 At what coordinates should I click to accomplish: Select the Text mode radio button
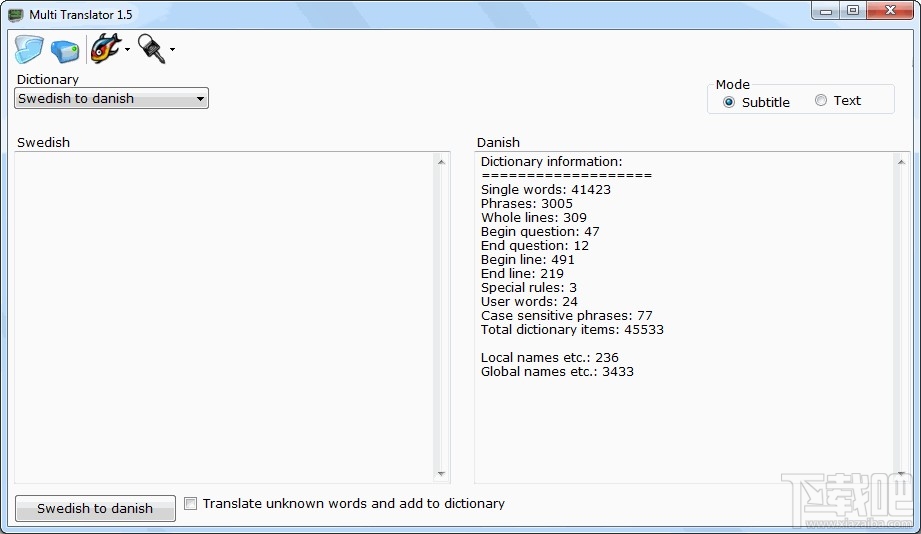point(821,100)
